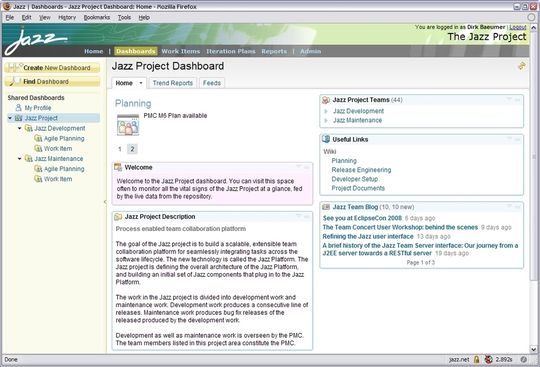The image size is (540, 367).
Task: Collapse the Jazz Maintenance tree node
Action: tap(20, 159)
